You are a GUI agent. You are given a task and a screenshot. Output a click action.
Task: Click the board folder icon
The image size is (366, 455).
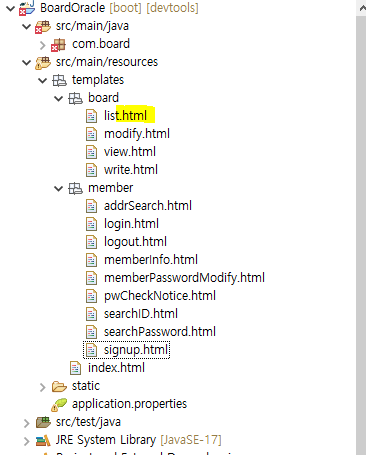point(75,98)
